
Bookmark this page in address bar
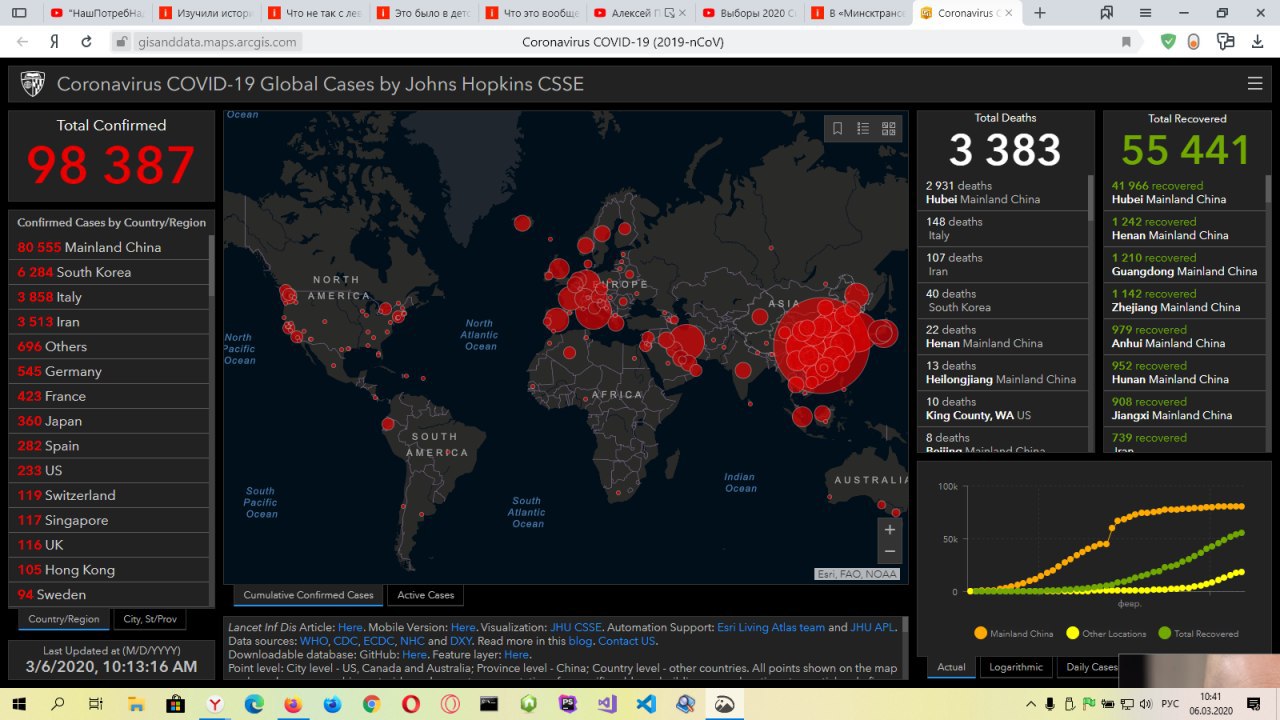[x=1126, y=42]
